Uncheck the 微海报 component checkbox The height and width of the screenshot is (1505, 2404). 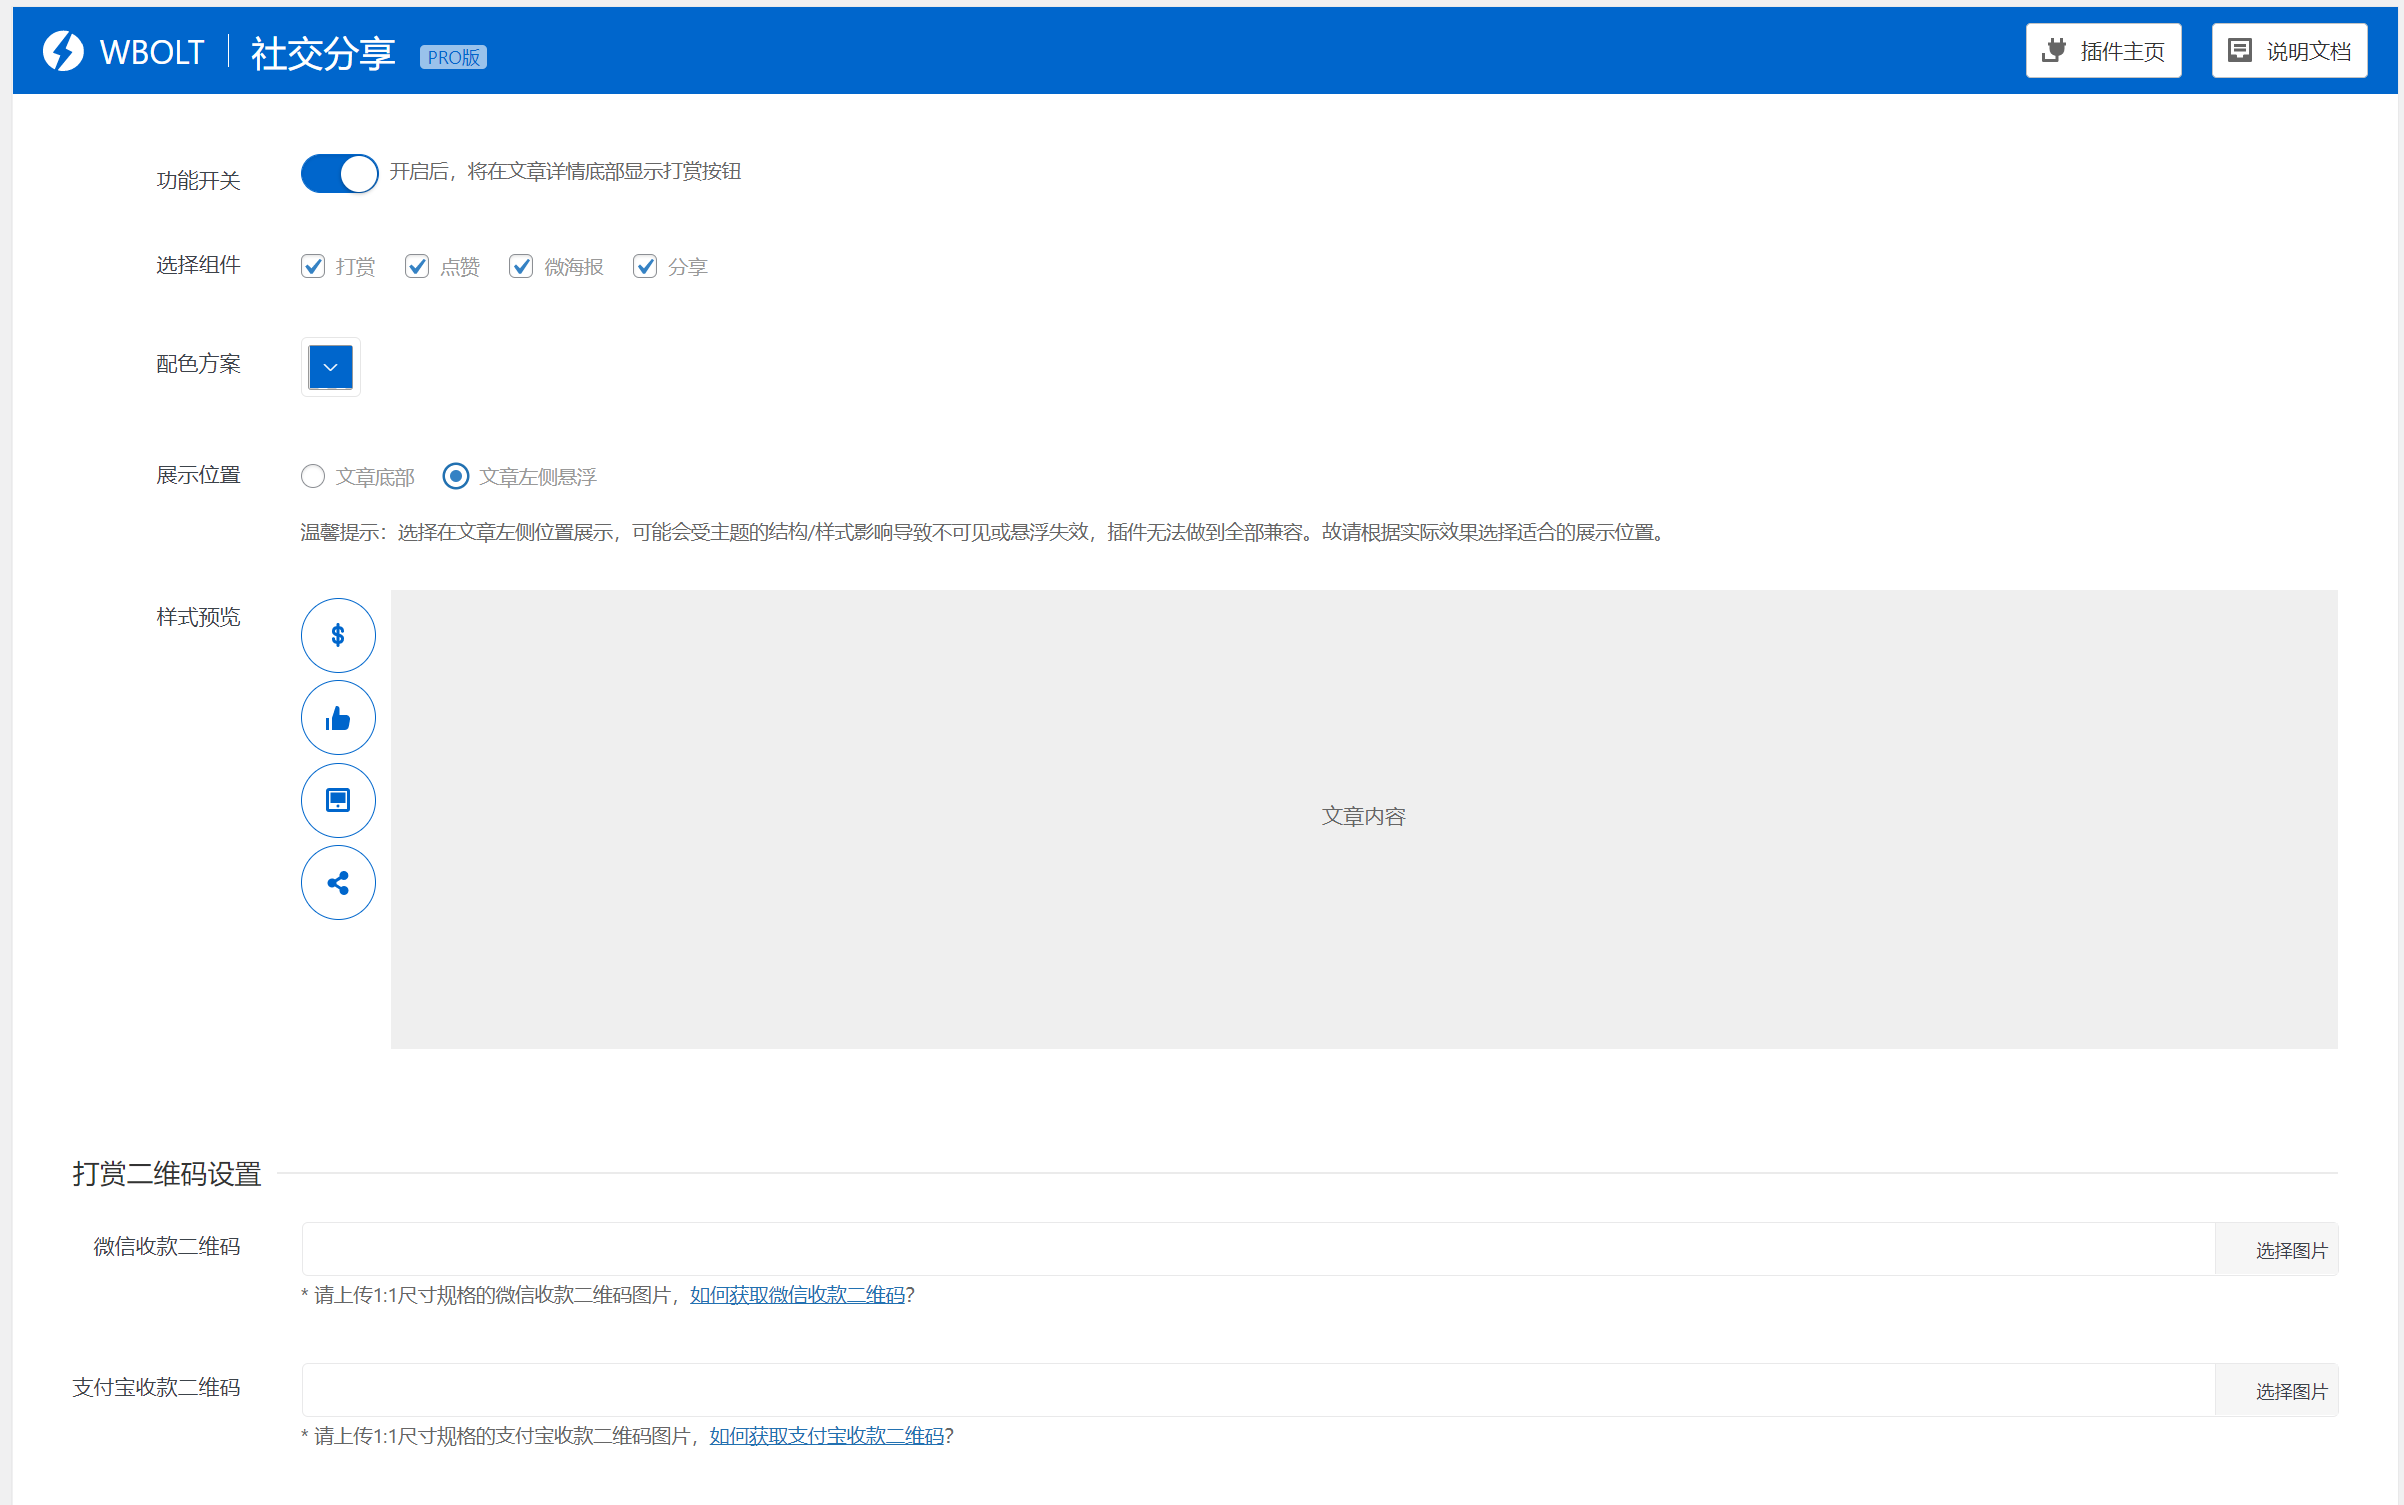click(521, 266)
